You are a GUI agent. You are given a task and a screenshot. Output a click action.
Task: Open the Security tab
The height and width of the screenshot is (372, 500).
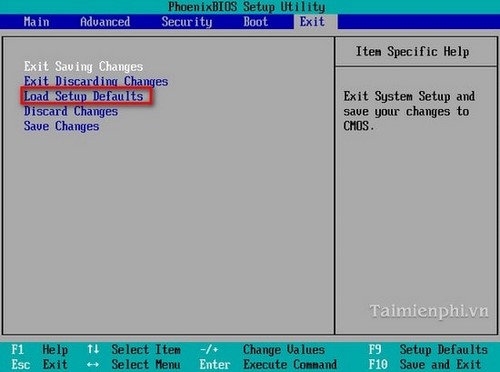coord(187,22)
